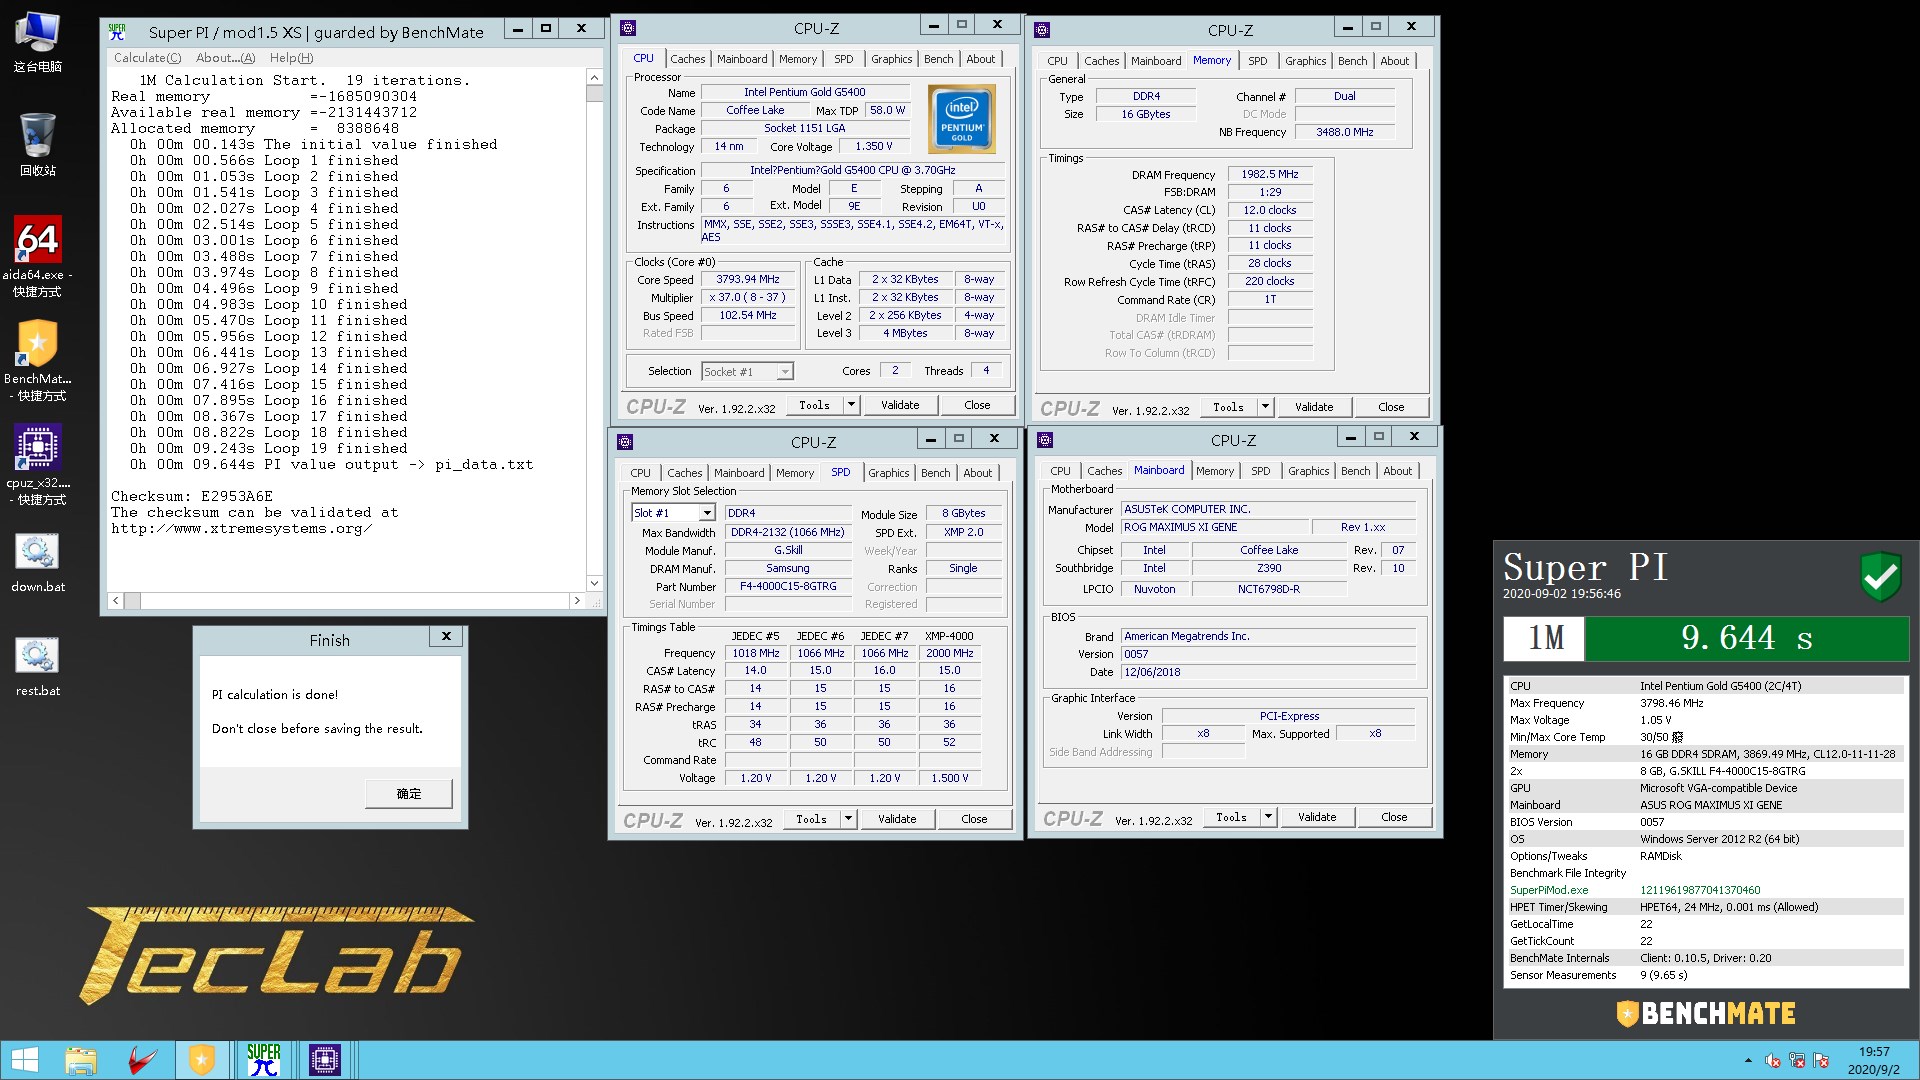
Task: Open File Explorer from the taskbar
Action: click(x=81, y=1060)
